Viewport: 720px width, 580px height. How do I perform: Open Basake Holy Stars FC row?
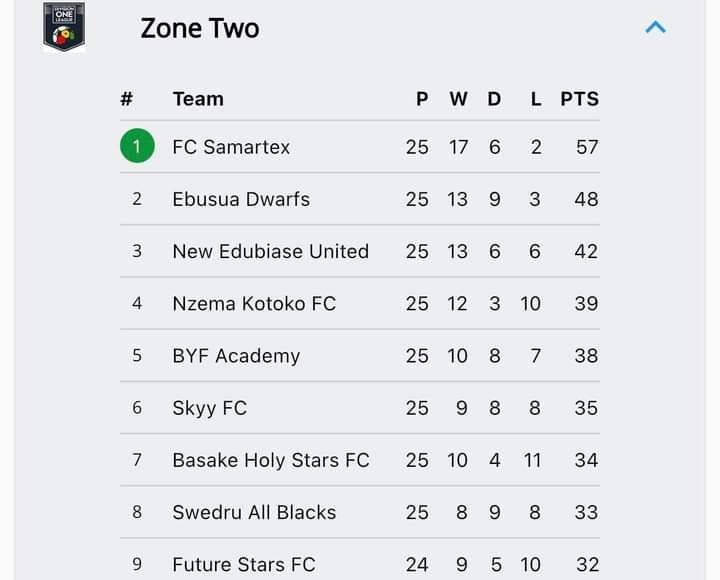(x=360, y=460)
